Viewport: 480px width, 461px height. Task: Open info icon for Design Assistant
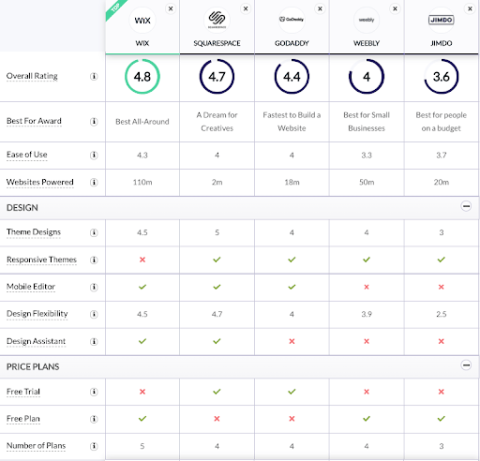[94, 341]
